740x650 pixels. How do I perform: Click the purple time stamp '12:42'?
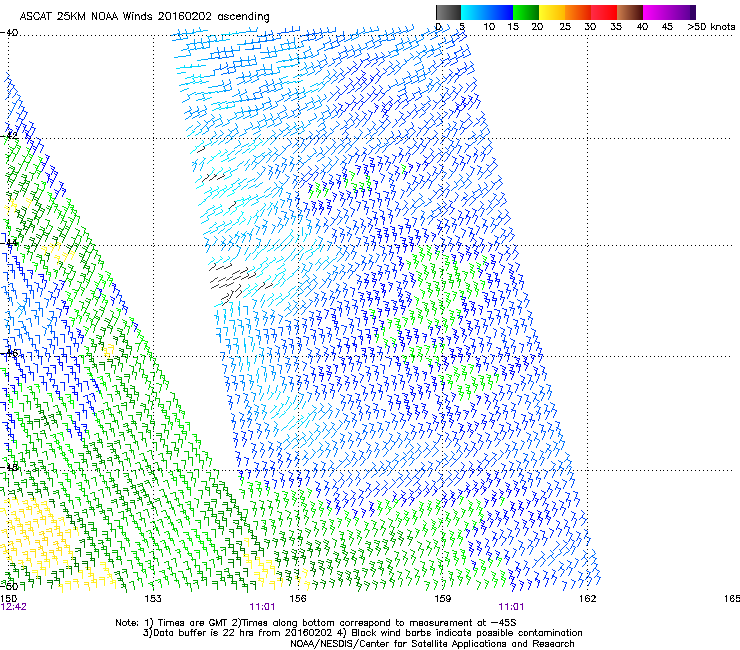(x=14, y=607)
